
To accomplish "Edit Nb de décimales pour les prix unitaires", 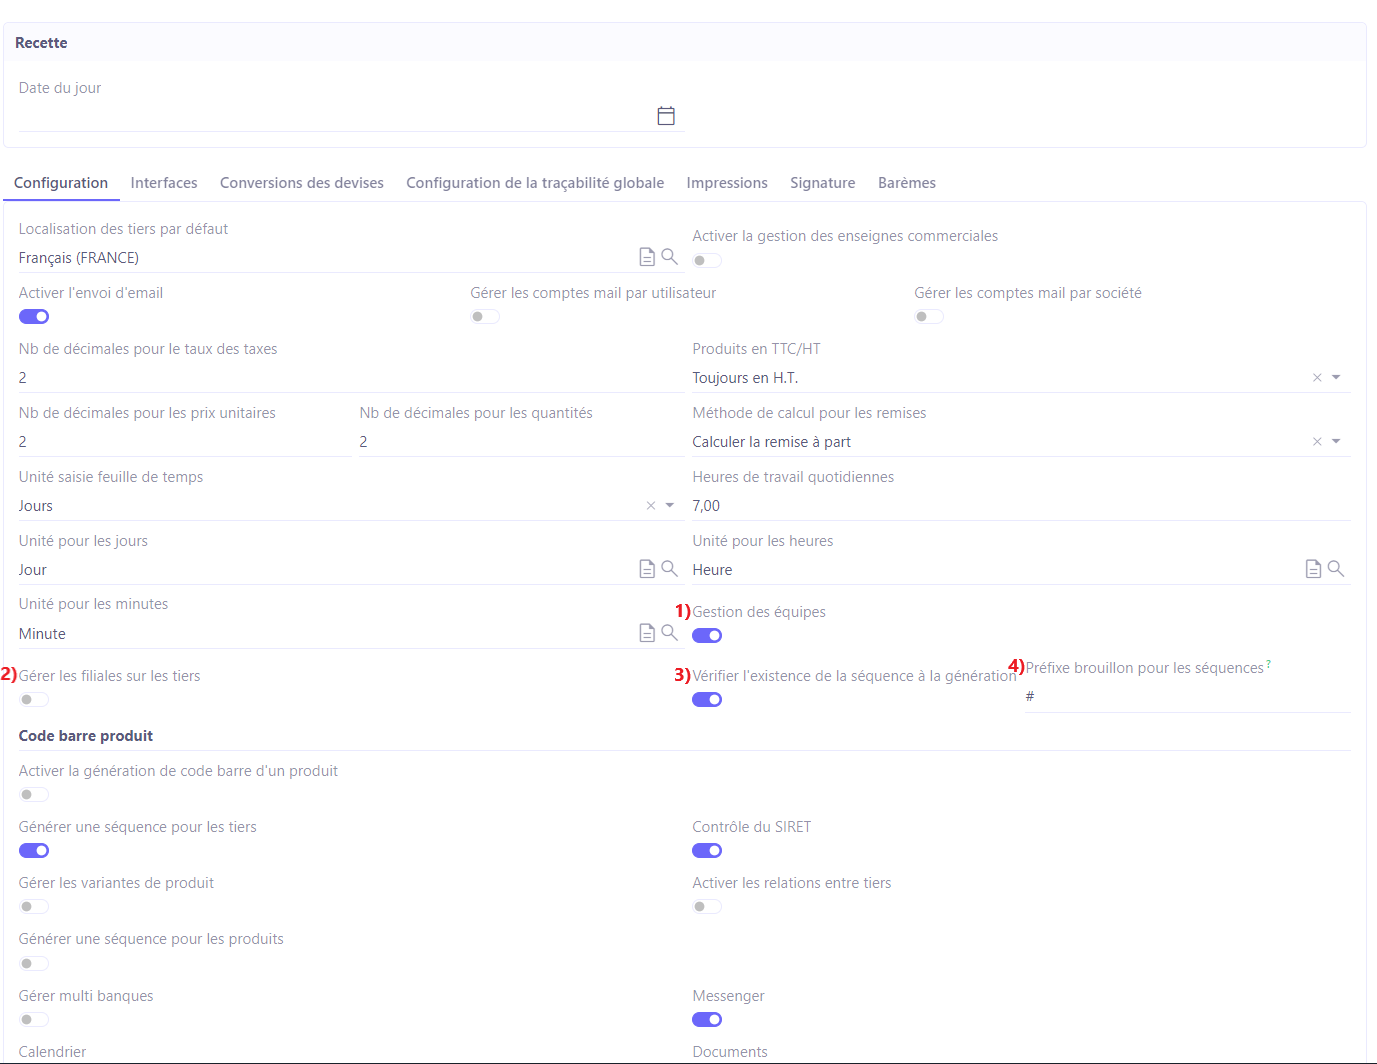I will click(185, 442).
